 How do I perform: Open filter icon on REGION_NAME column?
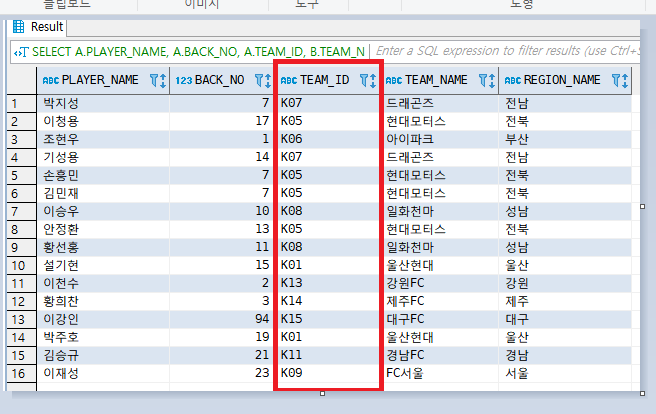[616, 80]
